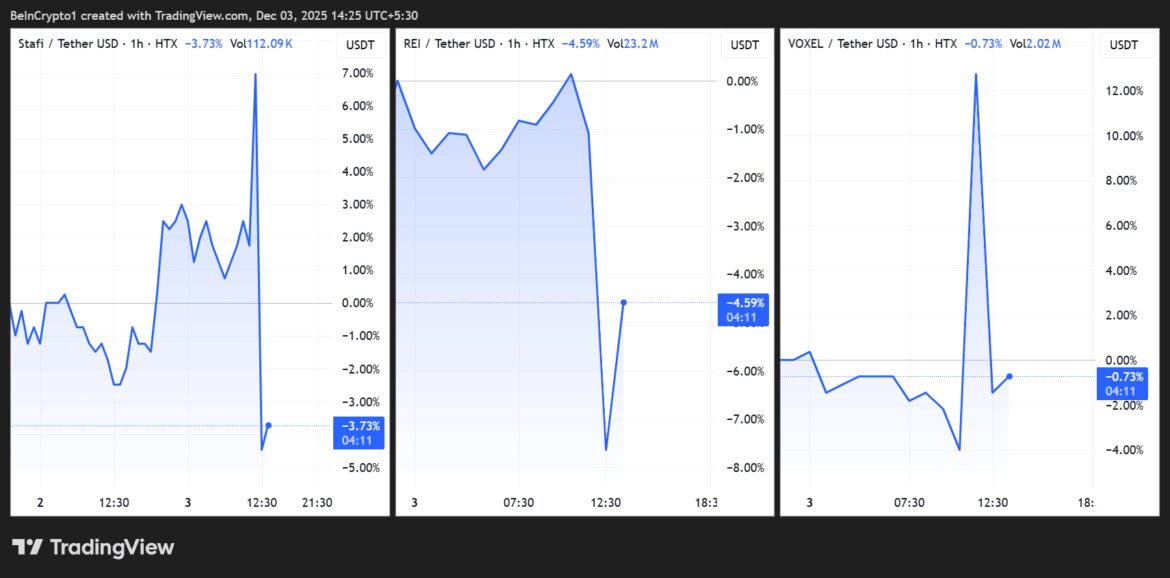Open USDT currency selector on VOXEL chart
The height and width of the screenshot is (578, 1170).
pyautogui.click(x=1124, y=45)
